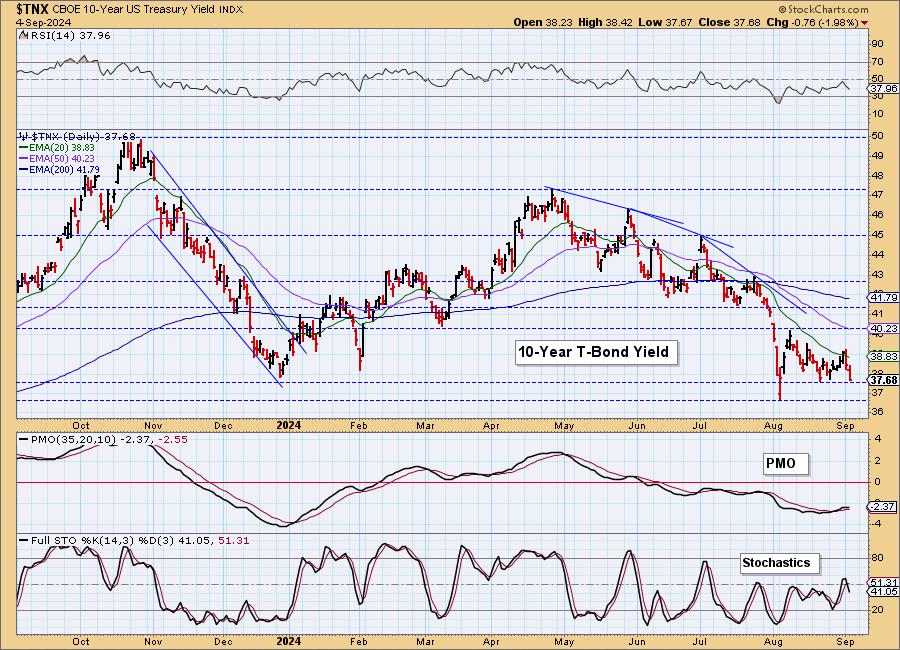Click the 47 level on the price axis
The width and height of the screenshot is (900, 650).
[x=878, y=195]
